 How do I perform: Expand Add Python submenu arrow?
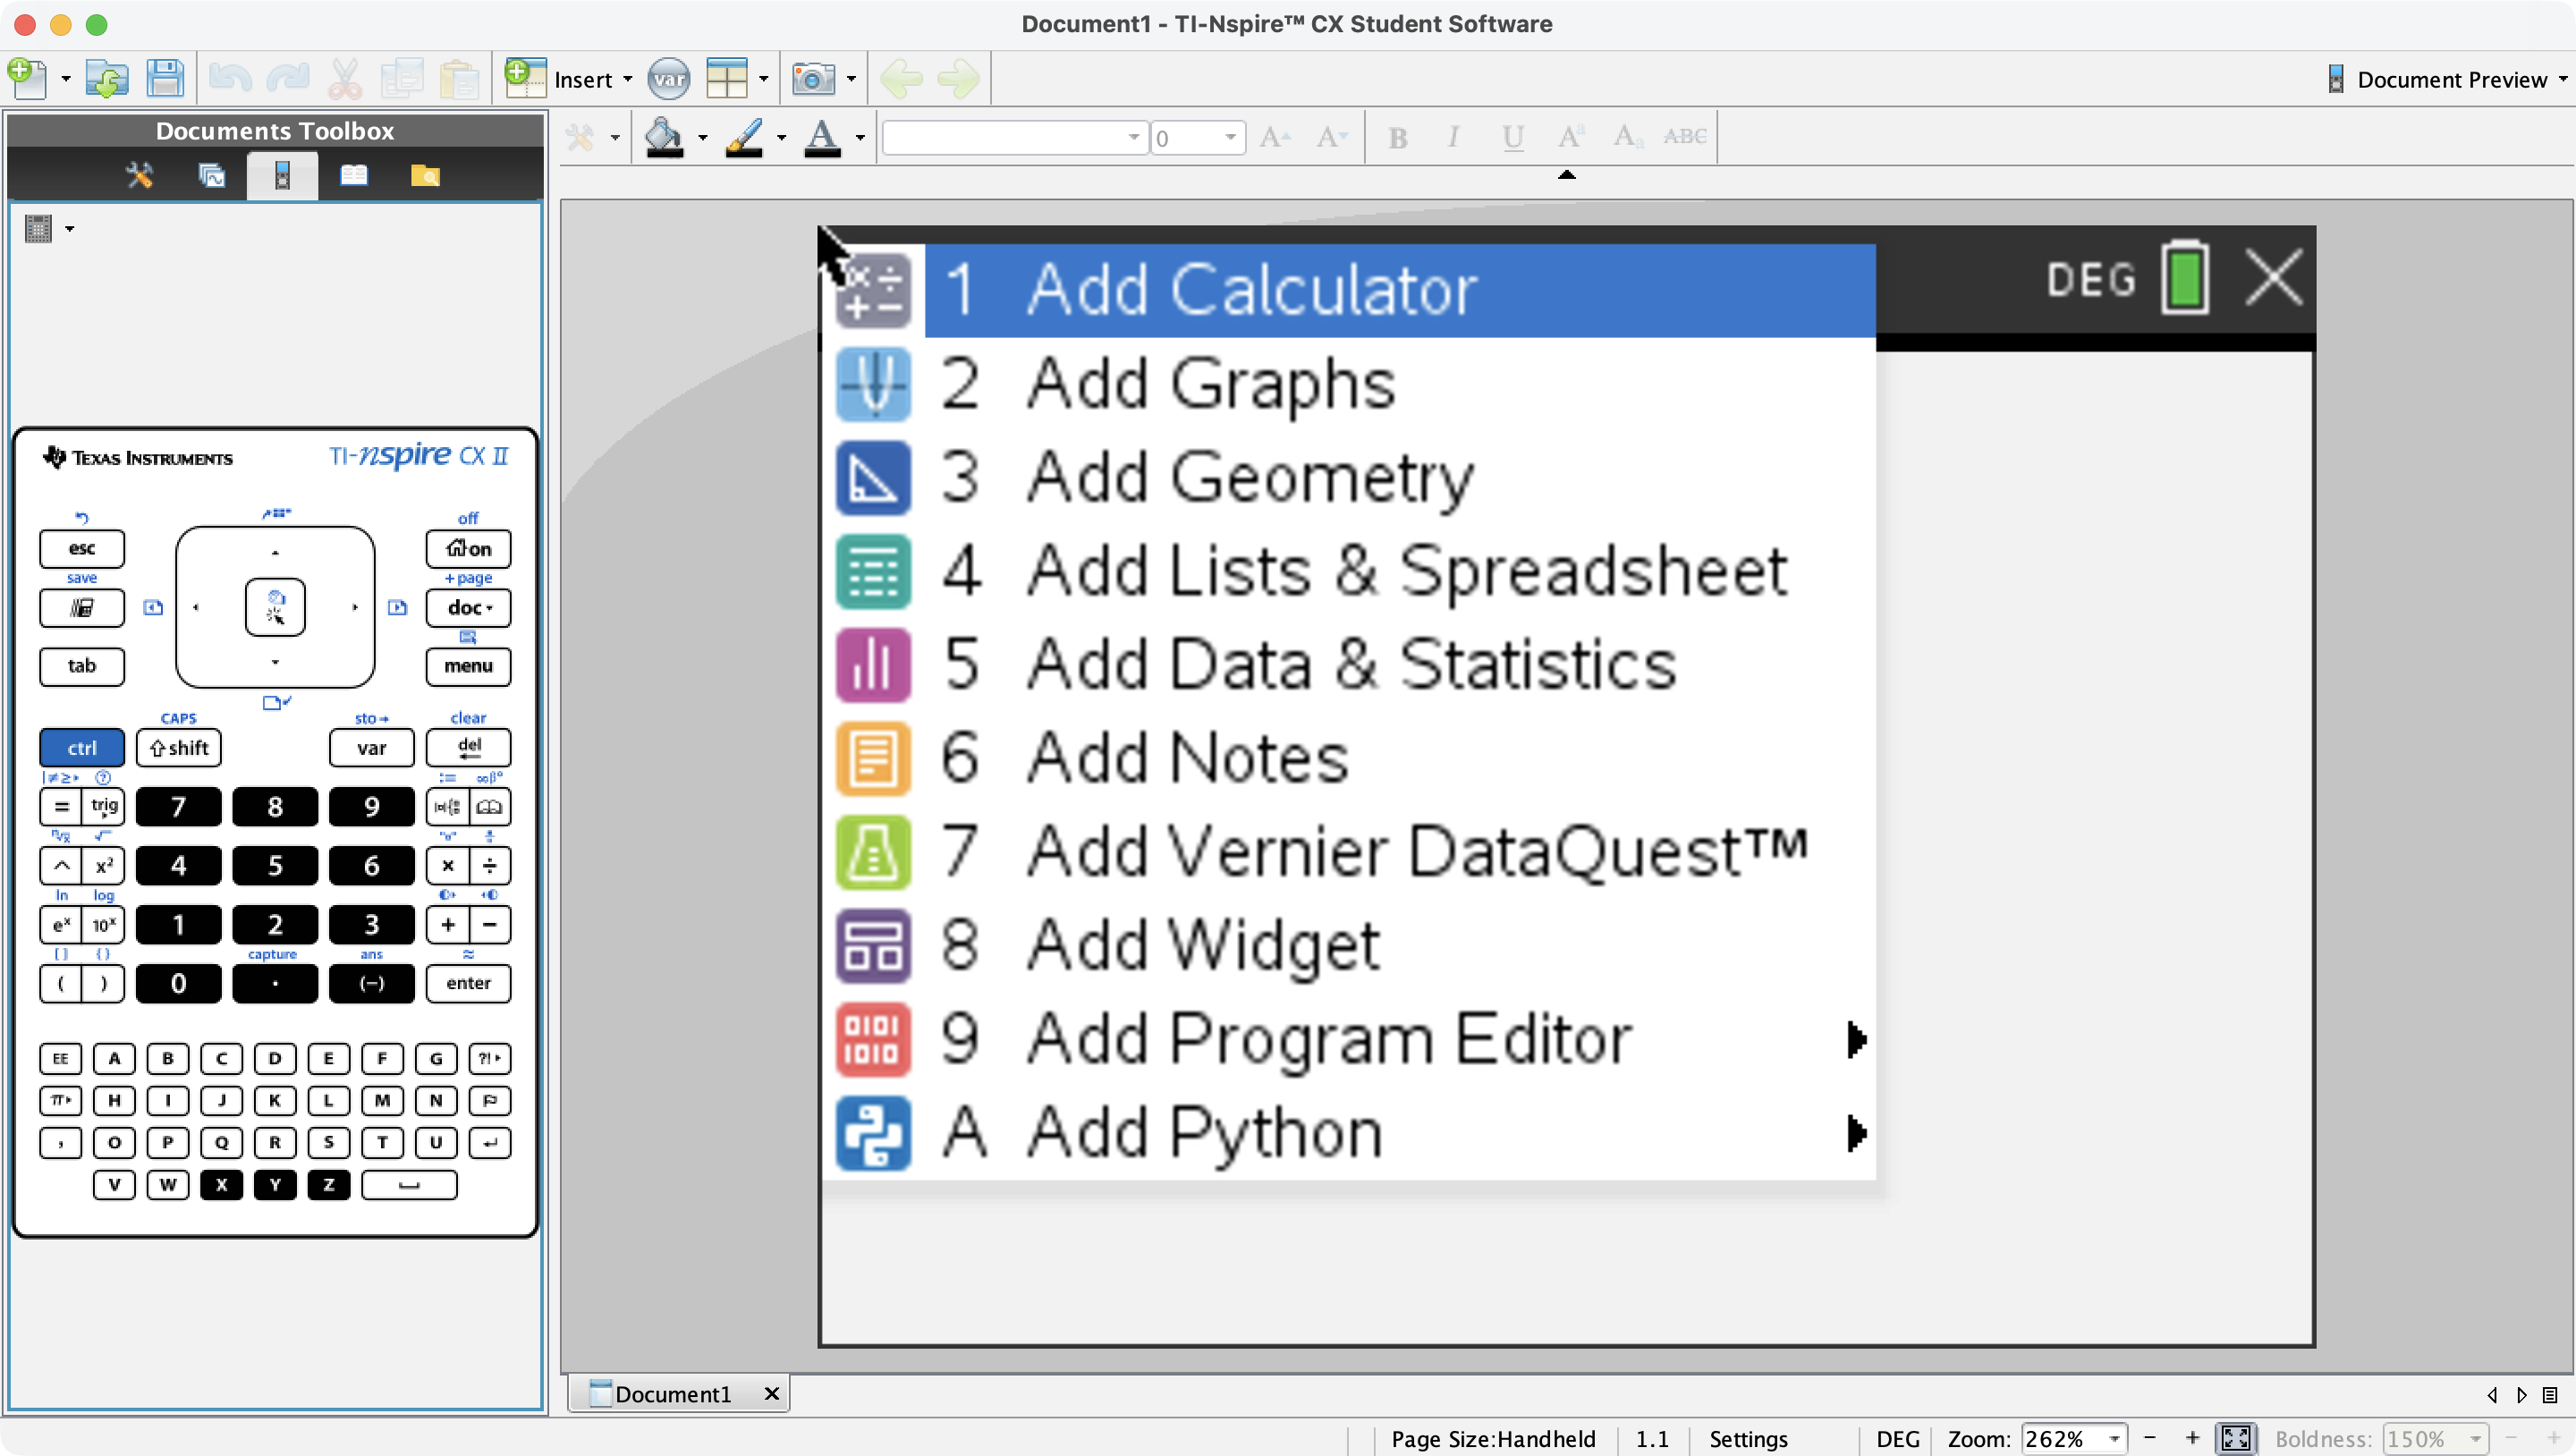[x=1856, y=1133]
